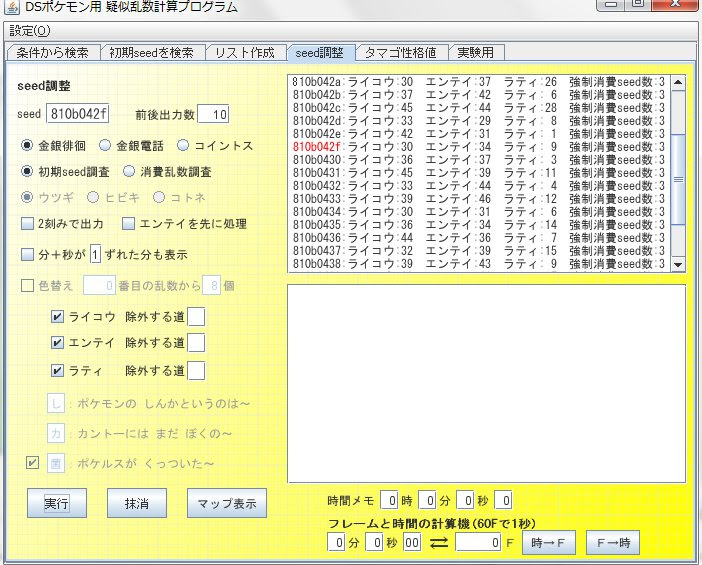This screenshot has width=702, height=565.
Task: Click ラティ 除外する道 input box
Action: (x=196, y=371)
